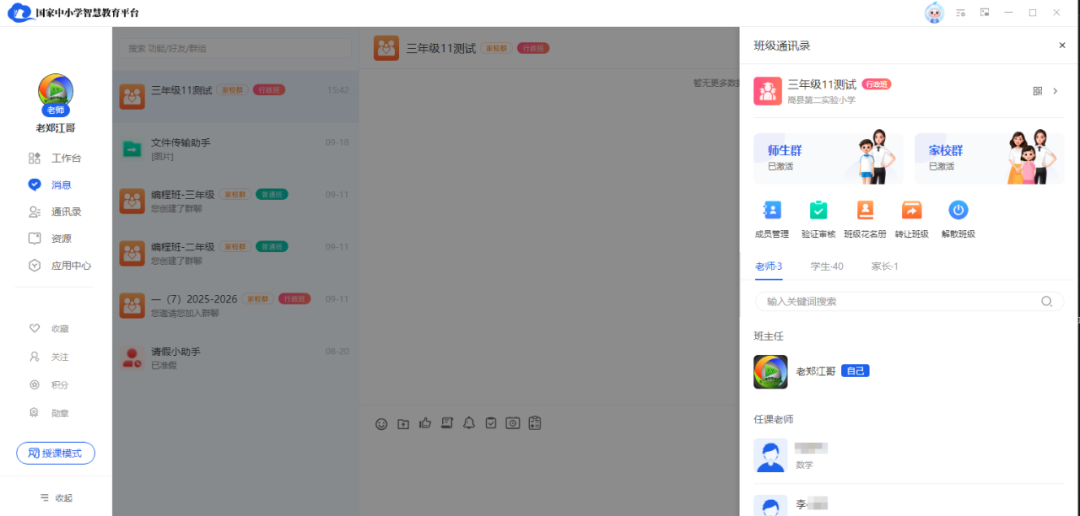Select the 数学 teacher entry

(x=909, y=456)
